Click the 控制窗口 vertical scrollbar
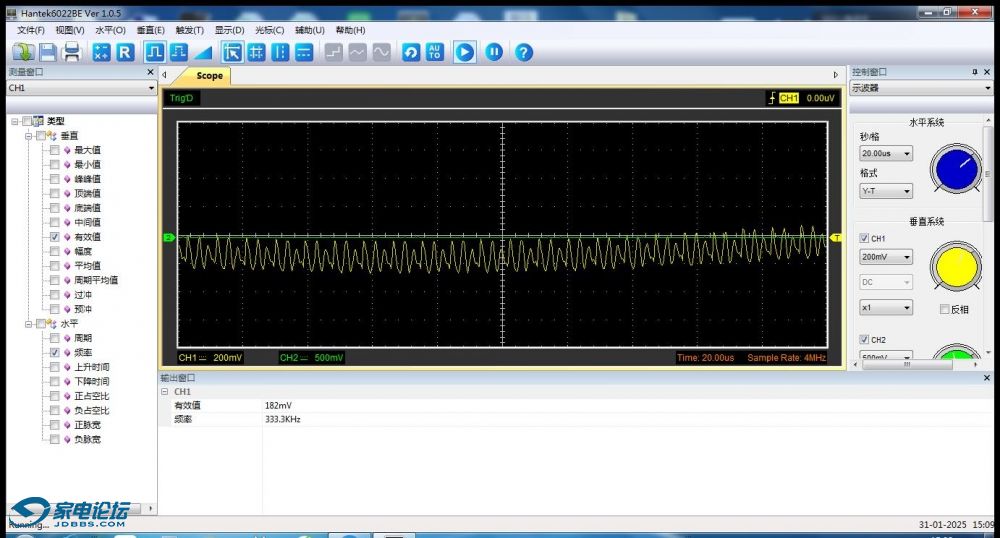Screen dimensions: 1000x538 click(989, 172)
